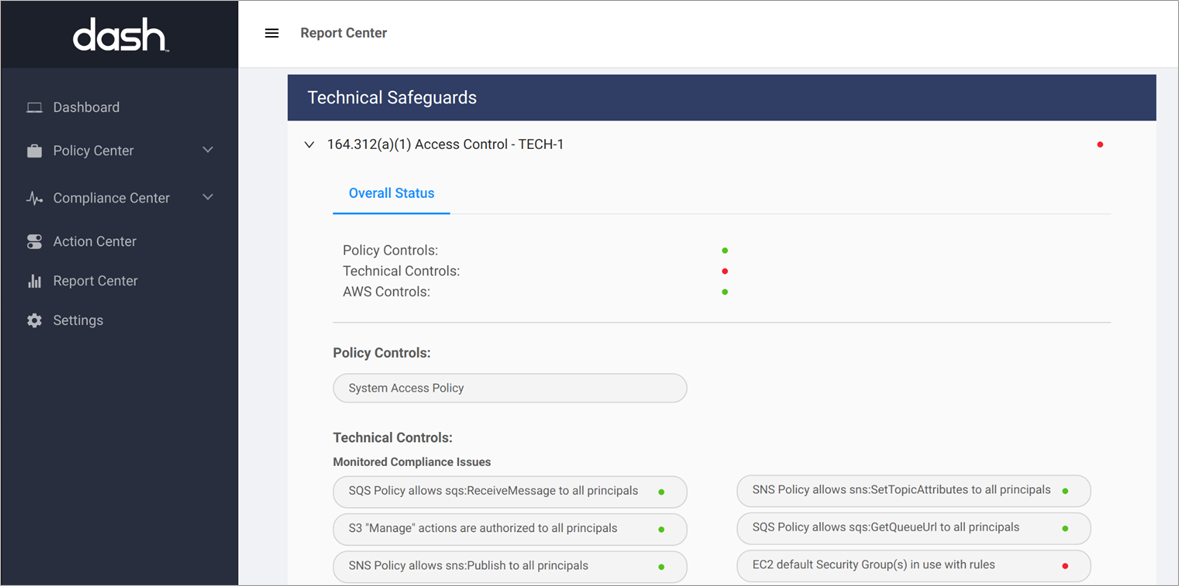This screenshot has height=586, width=1179.
Task: Click SNS Policy allows sns:SetTopicAttributes issue
Action: pos(914,490)
